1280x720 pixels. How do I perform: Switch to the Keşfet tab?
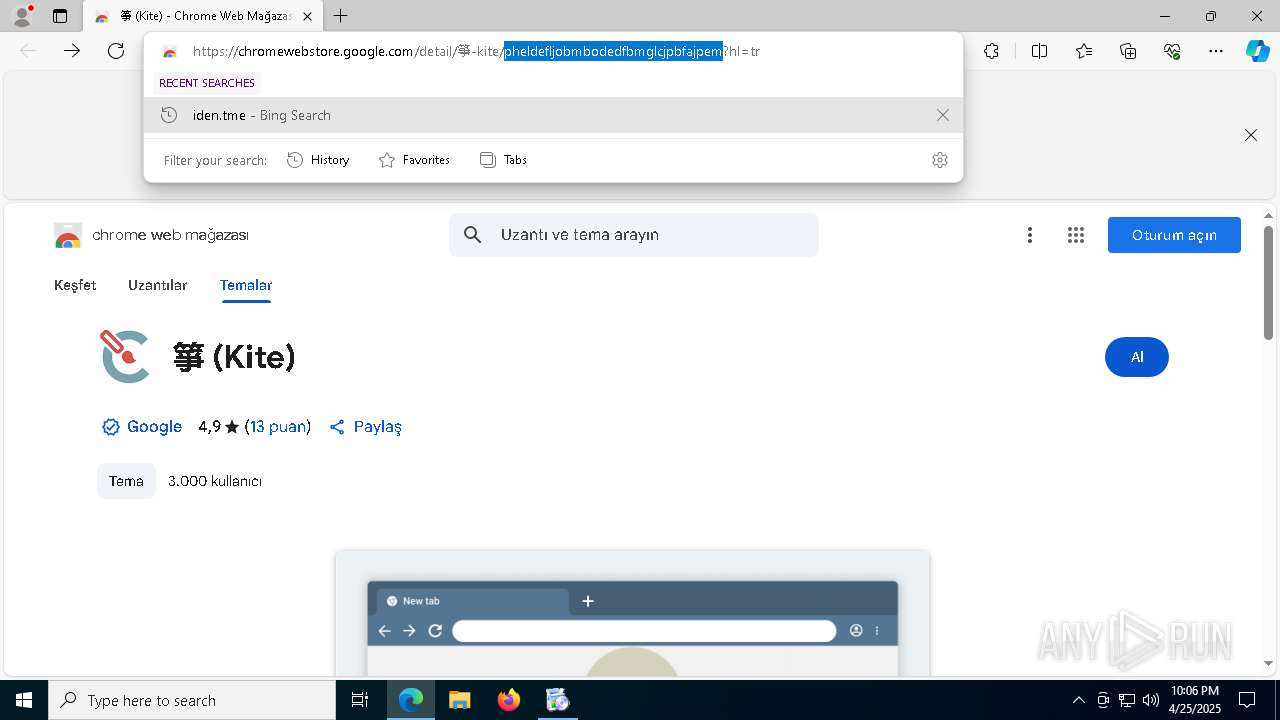pyautogui.click(x=75, y=285)
